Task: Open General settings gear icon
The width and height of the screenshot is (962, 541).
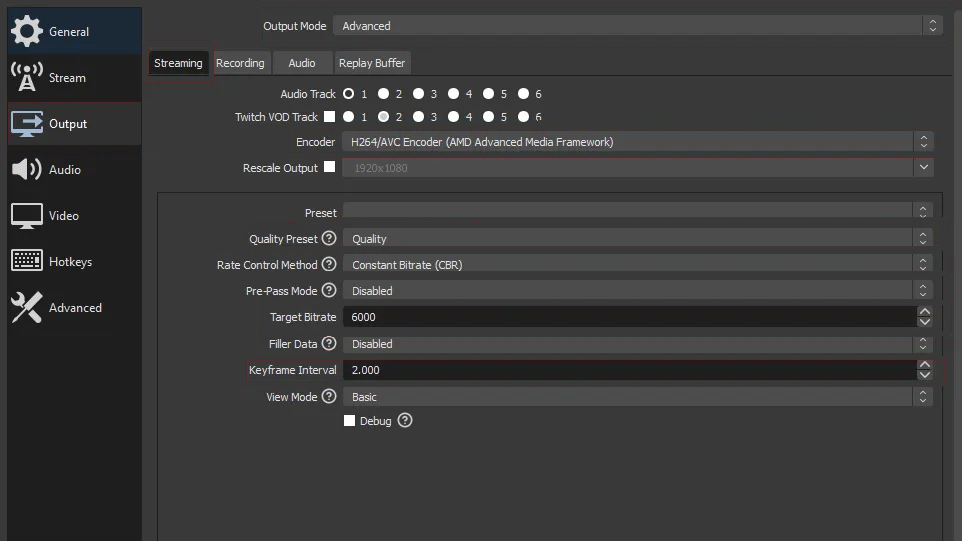Action: [26, 31]
